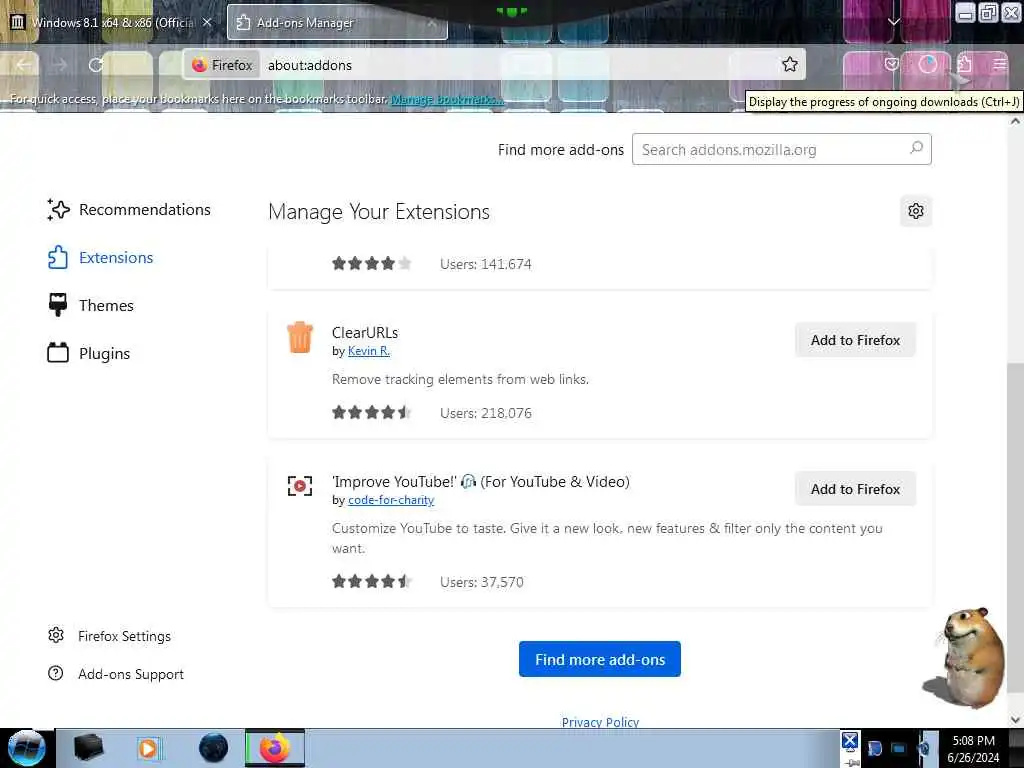Click the Users: 37,570 text
Viewport: 1024px width, 768px height.
(x=482, y=582)
